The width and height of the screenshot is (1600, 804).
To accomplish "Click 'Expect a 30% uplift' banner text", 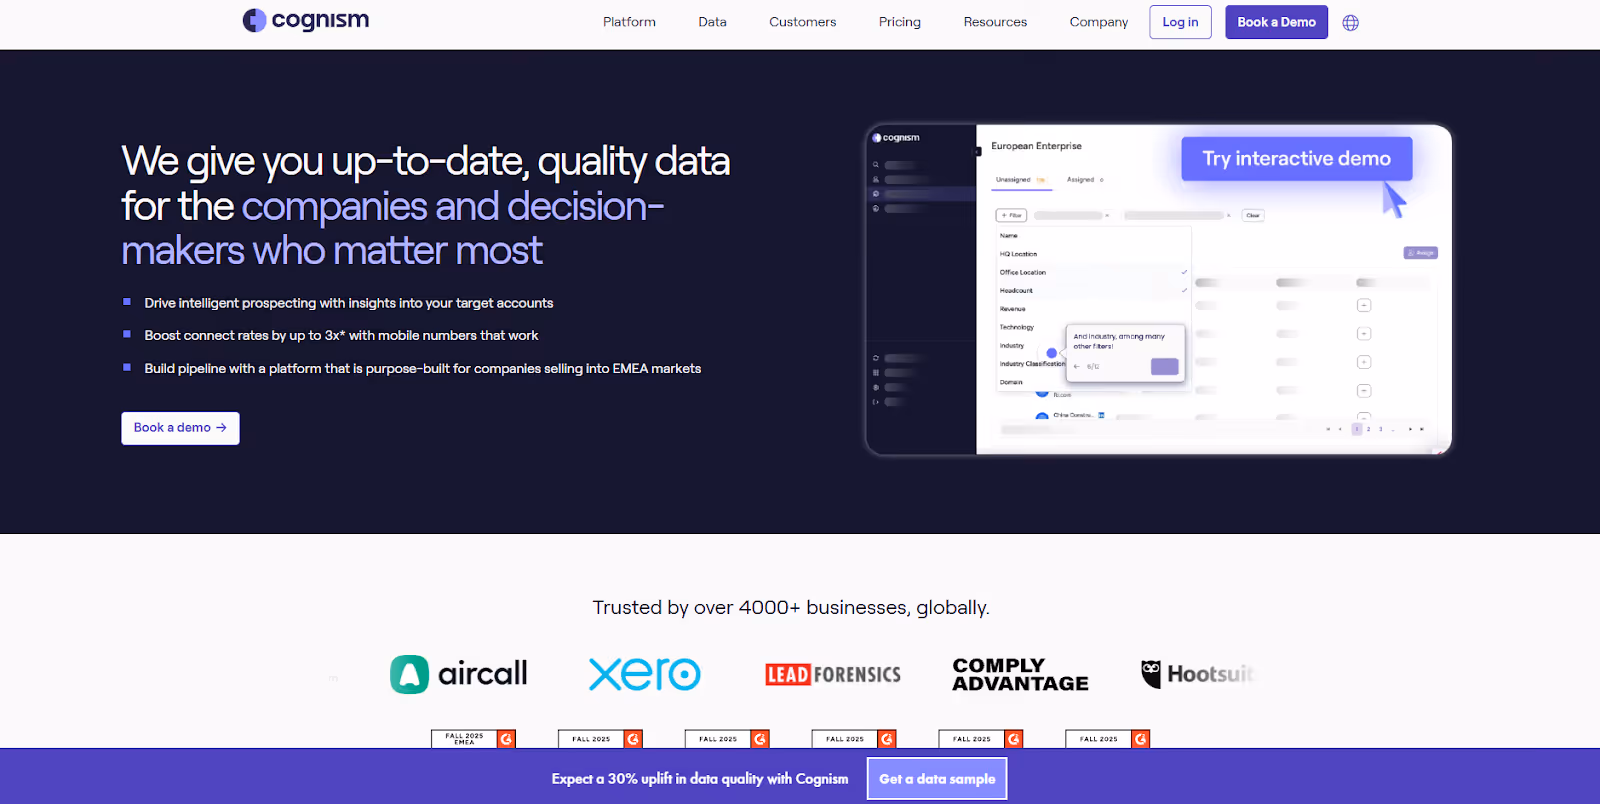I will pos(700,779).
